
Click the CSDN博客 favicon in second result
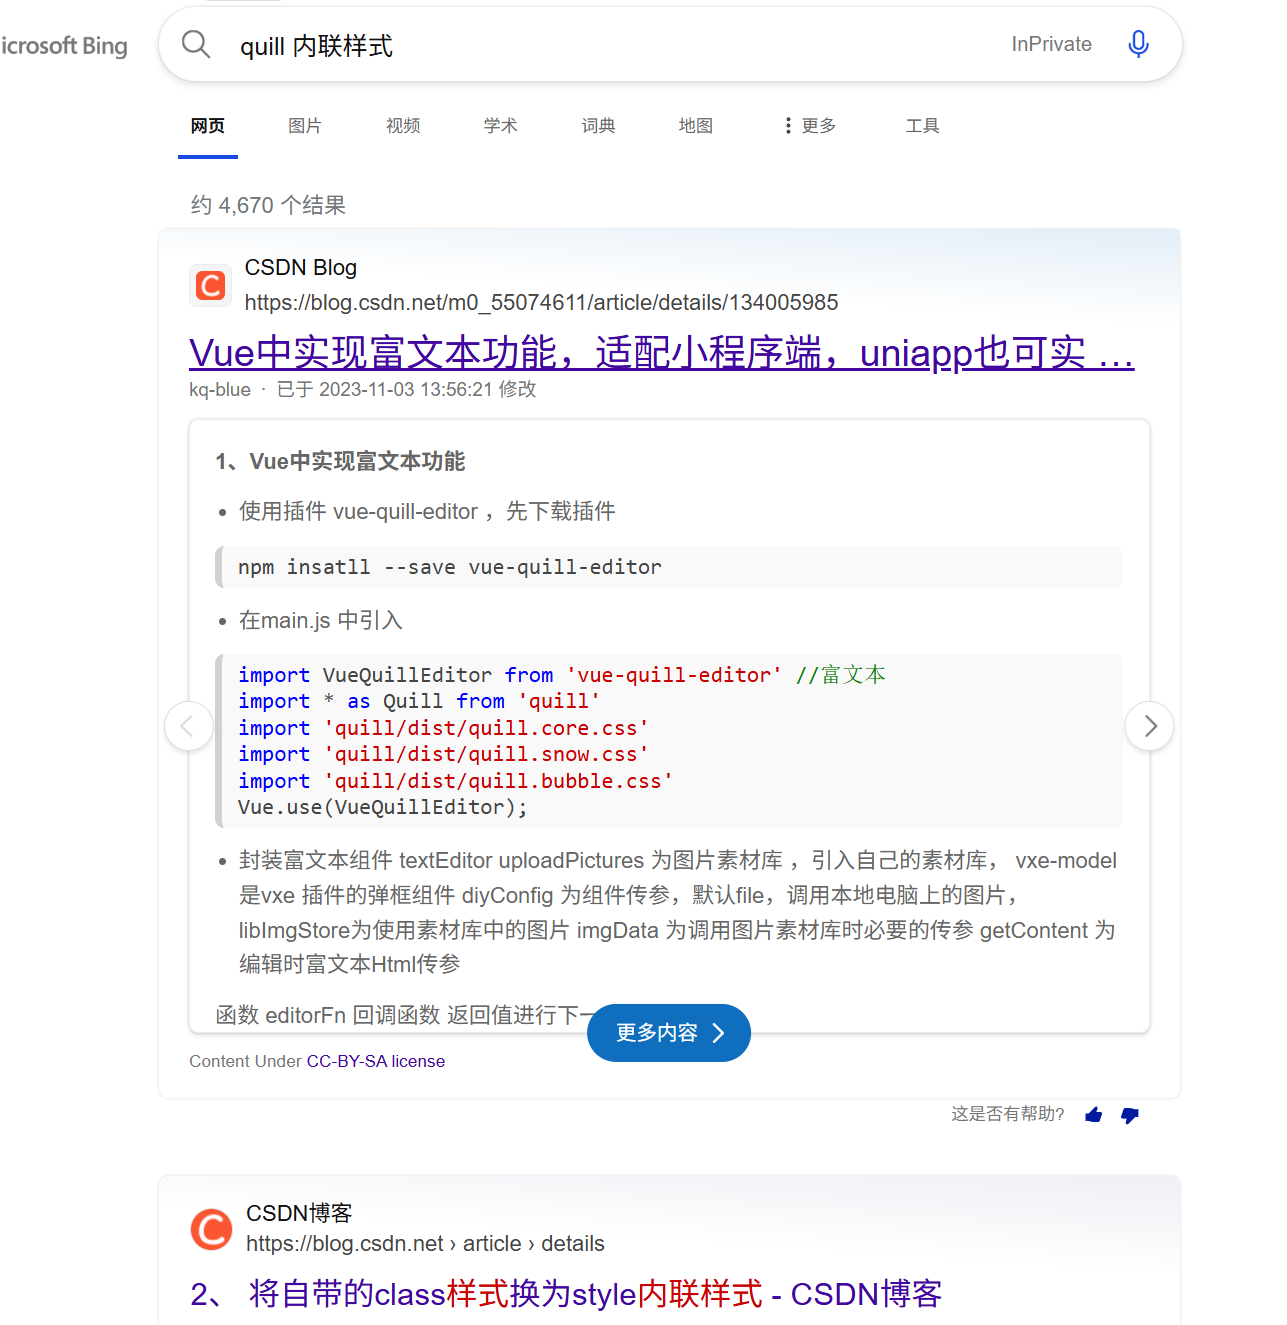click(211, 1229)
